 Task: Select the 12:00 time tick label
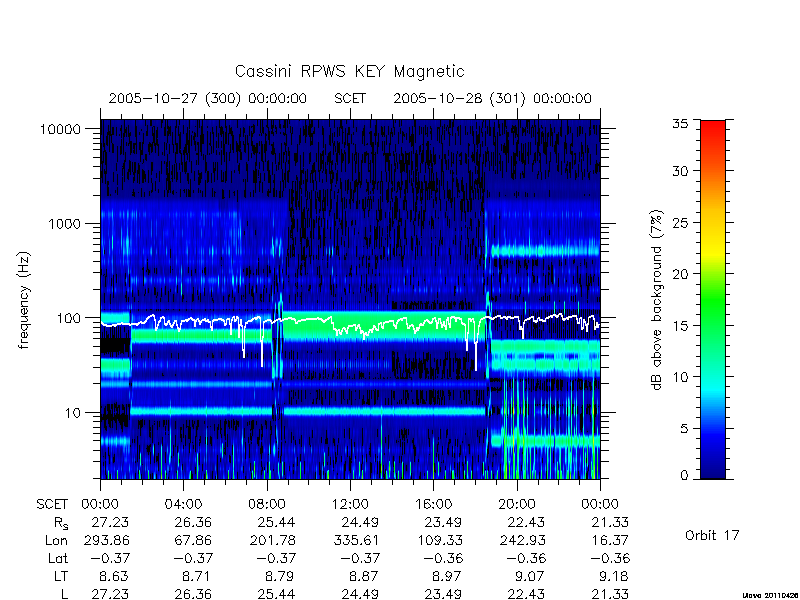point(350,505)
